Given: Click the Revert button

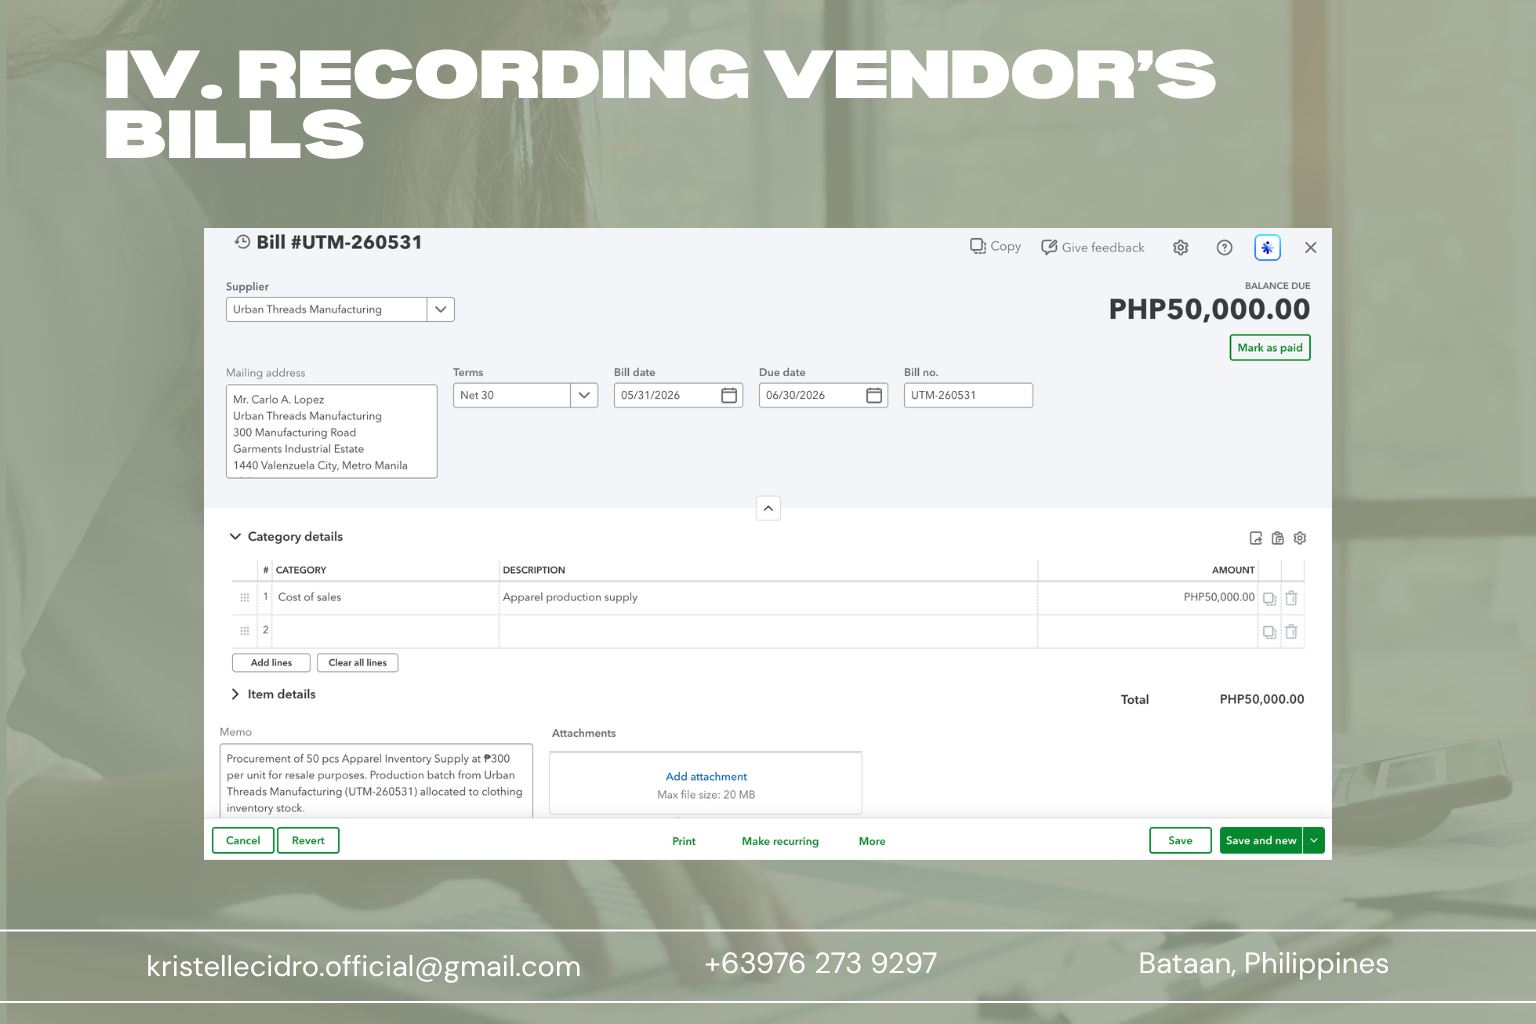Looking at the screenshot, I should [x=308, y=841].
